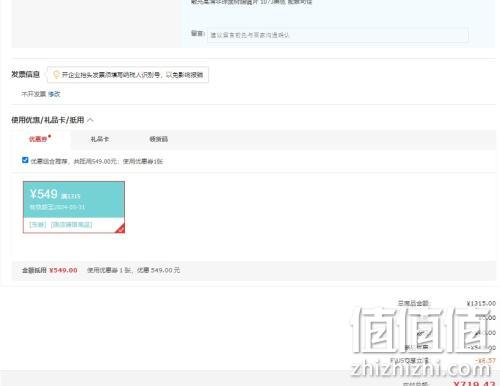Click the [限店铺限商品] label on coupon
The height and width of the screenshot is (386, 500).
click(71, 225)
